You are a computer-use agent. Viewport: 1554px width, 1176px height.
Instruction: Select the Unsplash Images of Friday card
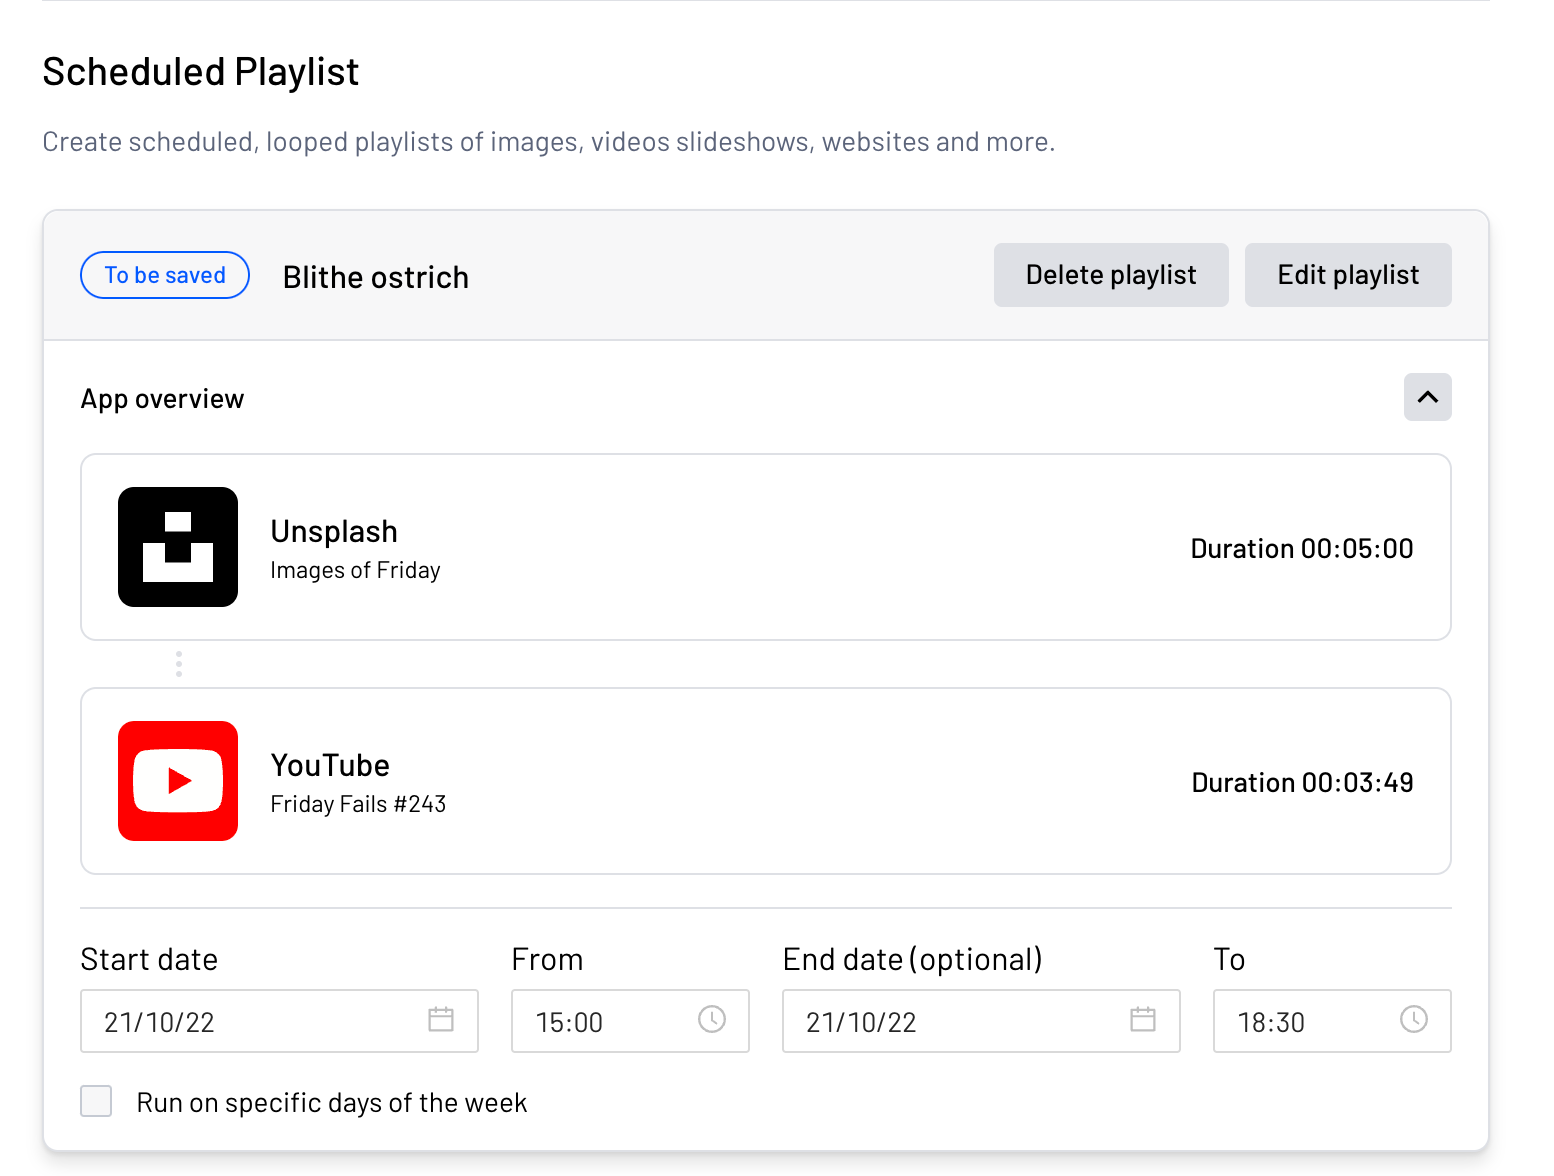click(766, 547)
